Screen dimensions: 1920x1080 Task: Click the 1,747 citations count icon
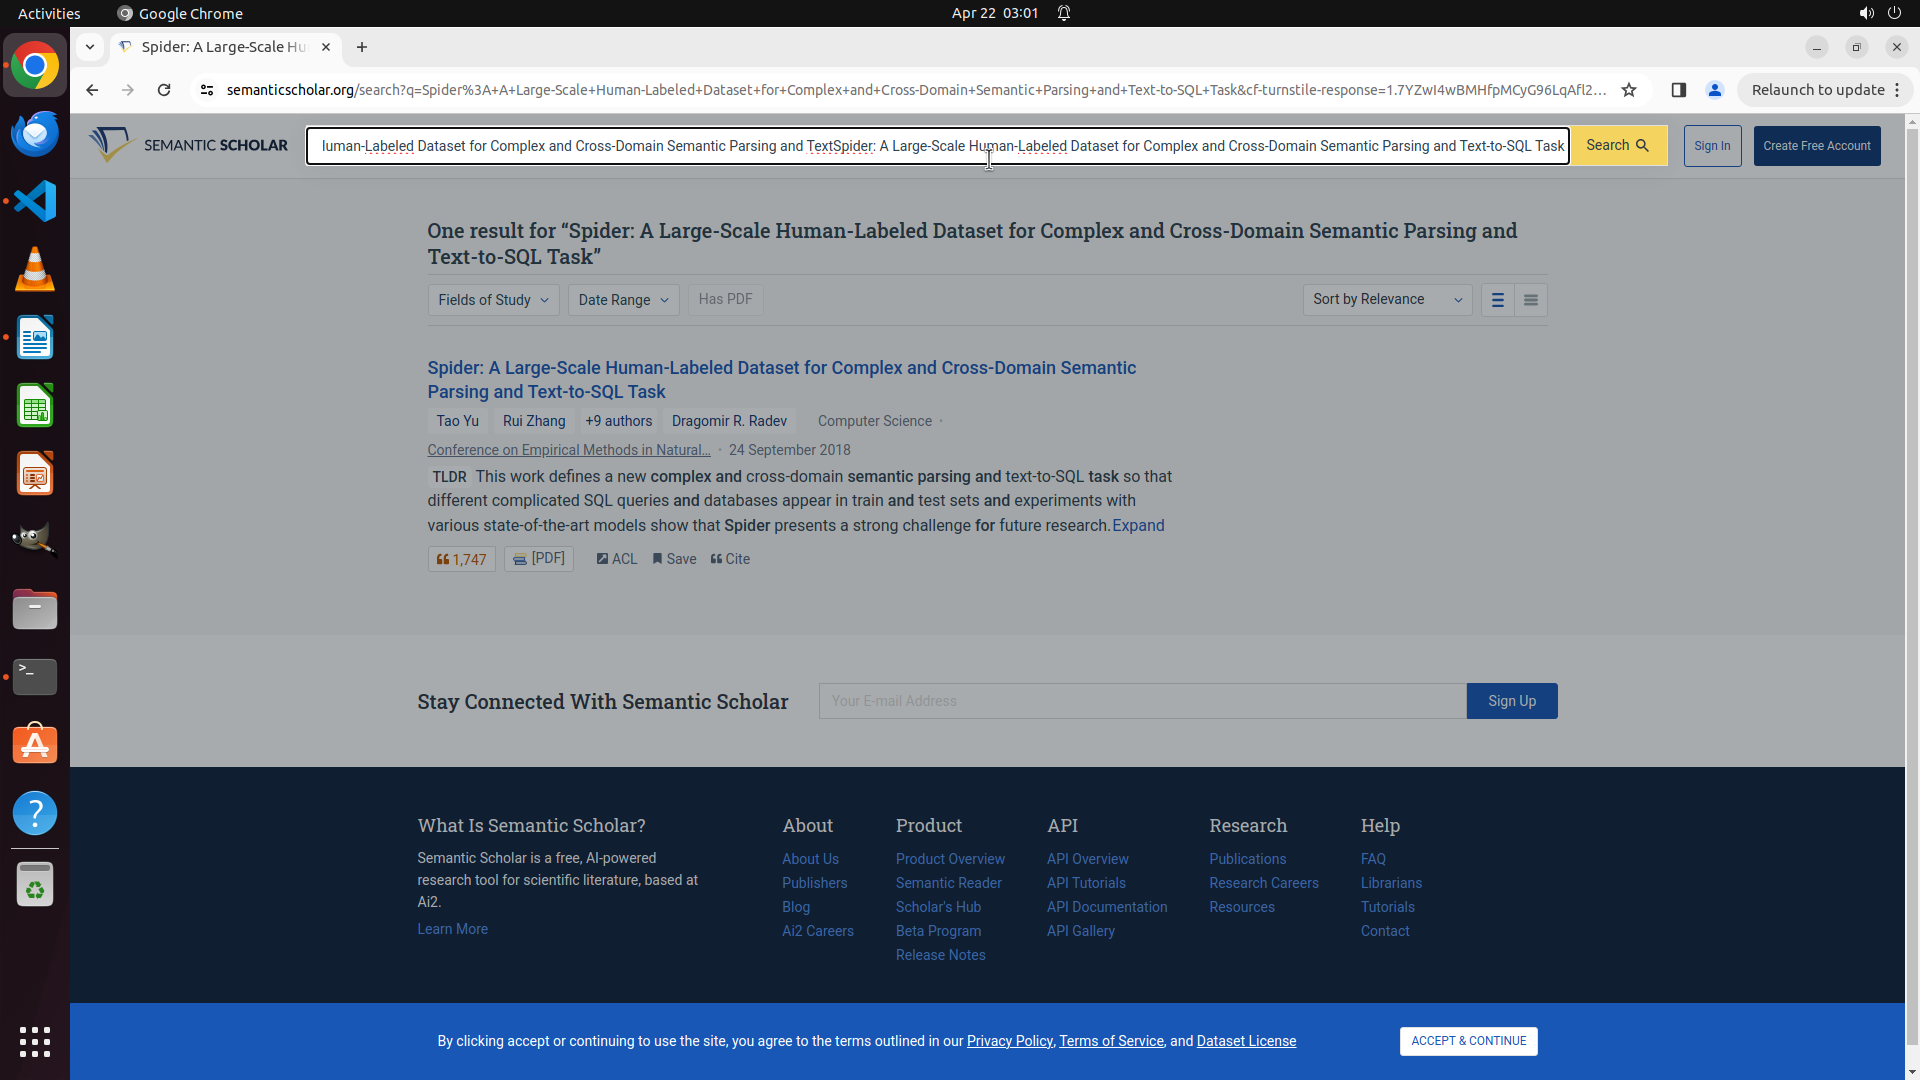(461, 560)
